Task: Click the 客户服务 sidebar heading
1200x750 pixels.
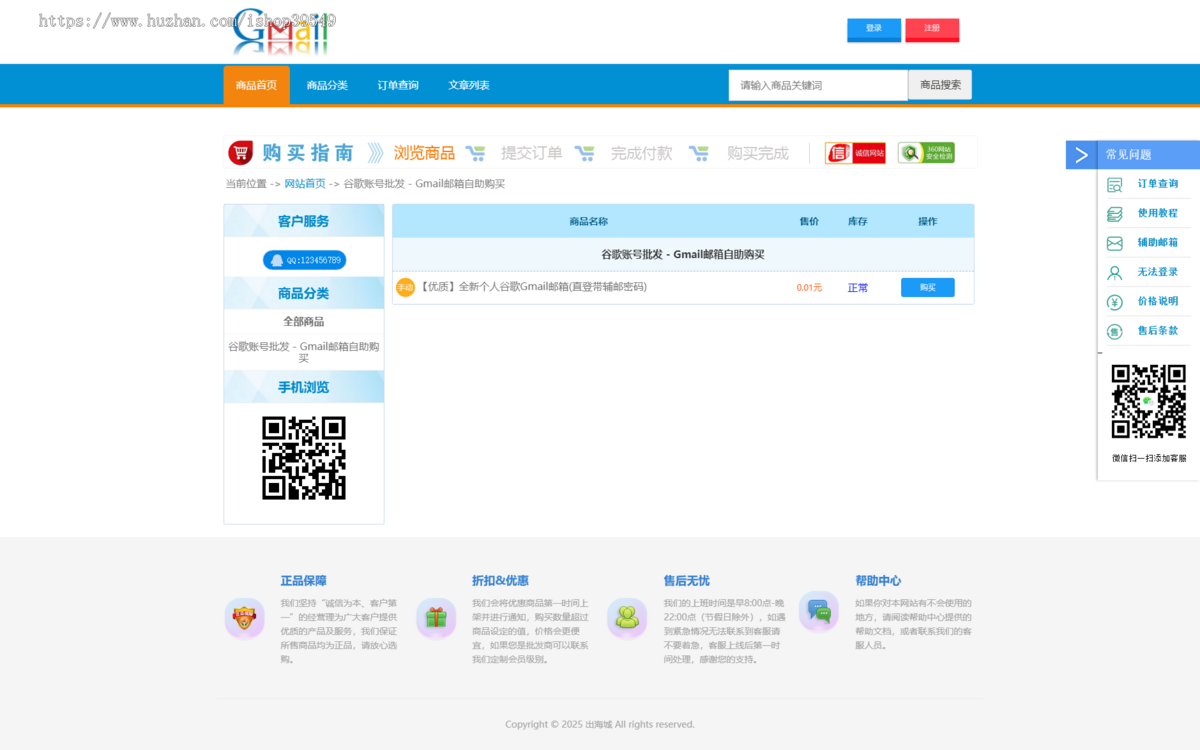Action: (x=304, y=221)
